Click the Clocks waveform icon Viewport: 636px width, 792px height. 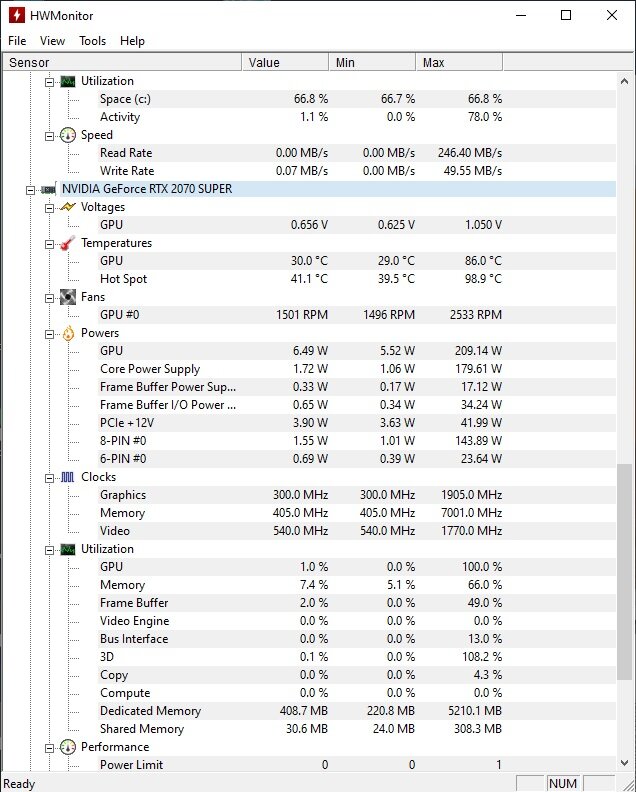tap(68, 477)
